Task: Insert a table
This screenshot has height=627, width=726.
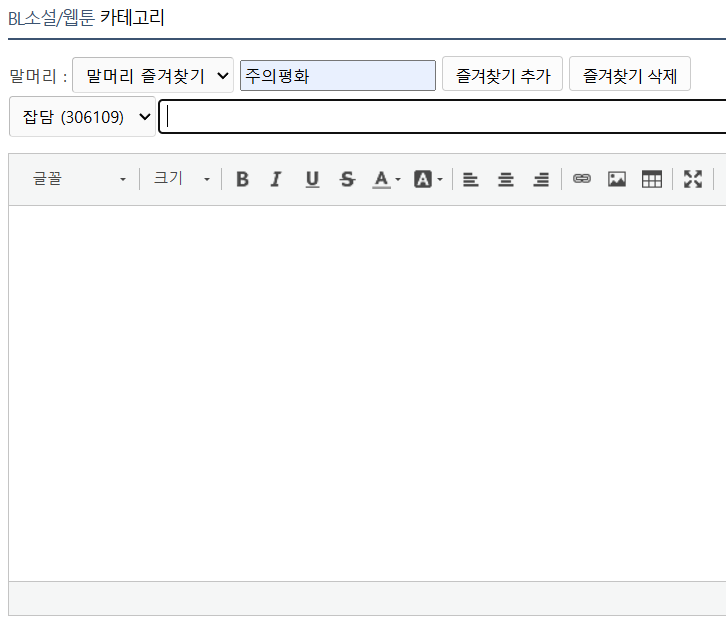Action: [x=652, y=179]
